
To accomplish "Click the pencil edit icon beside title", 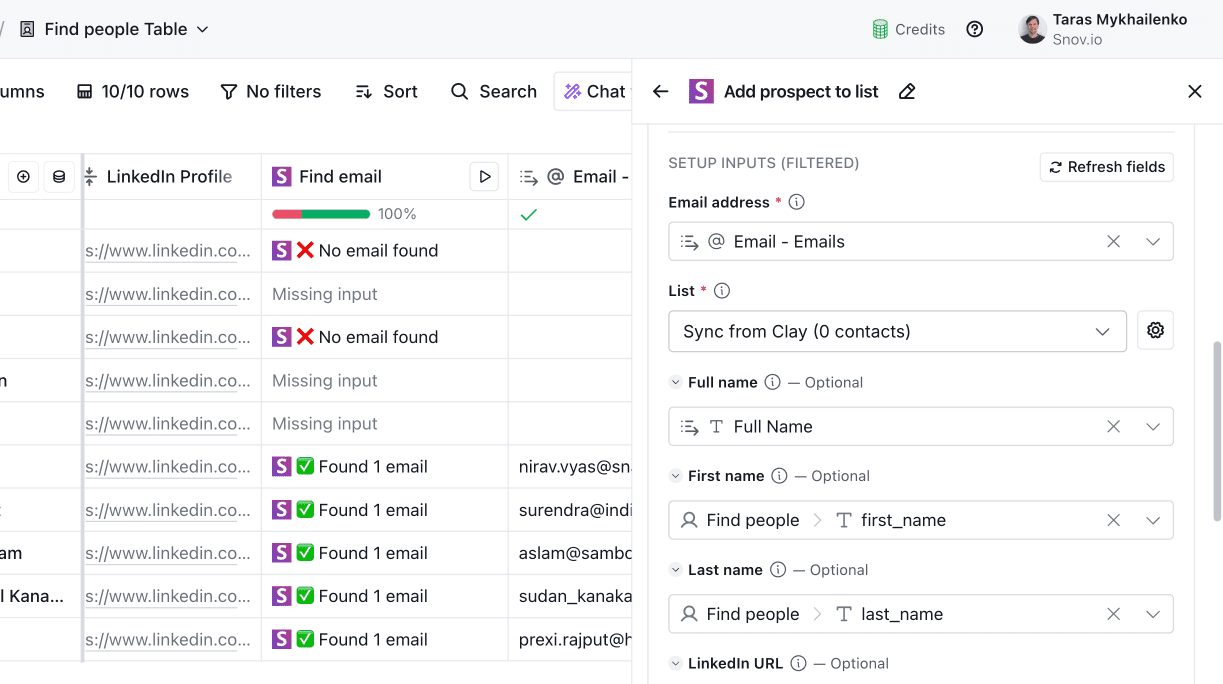I will click(x=907, y=92).
